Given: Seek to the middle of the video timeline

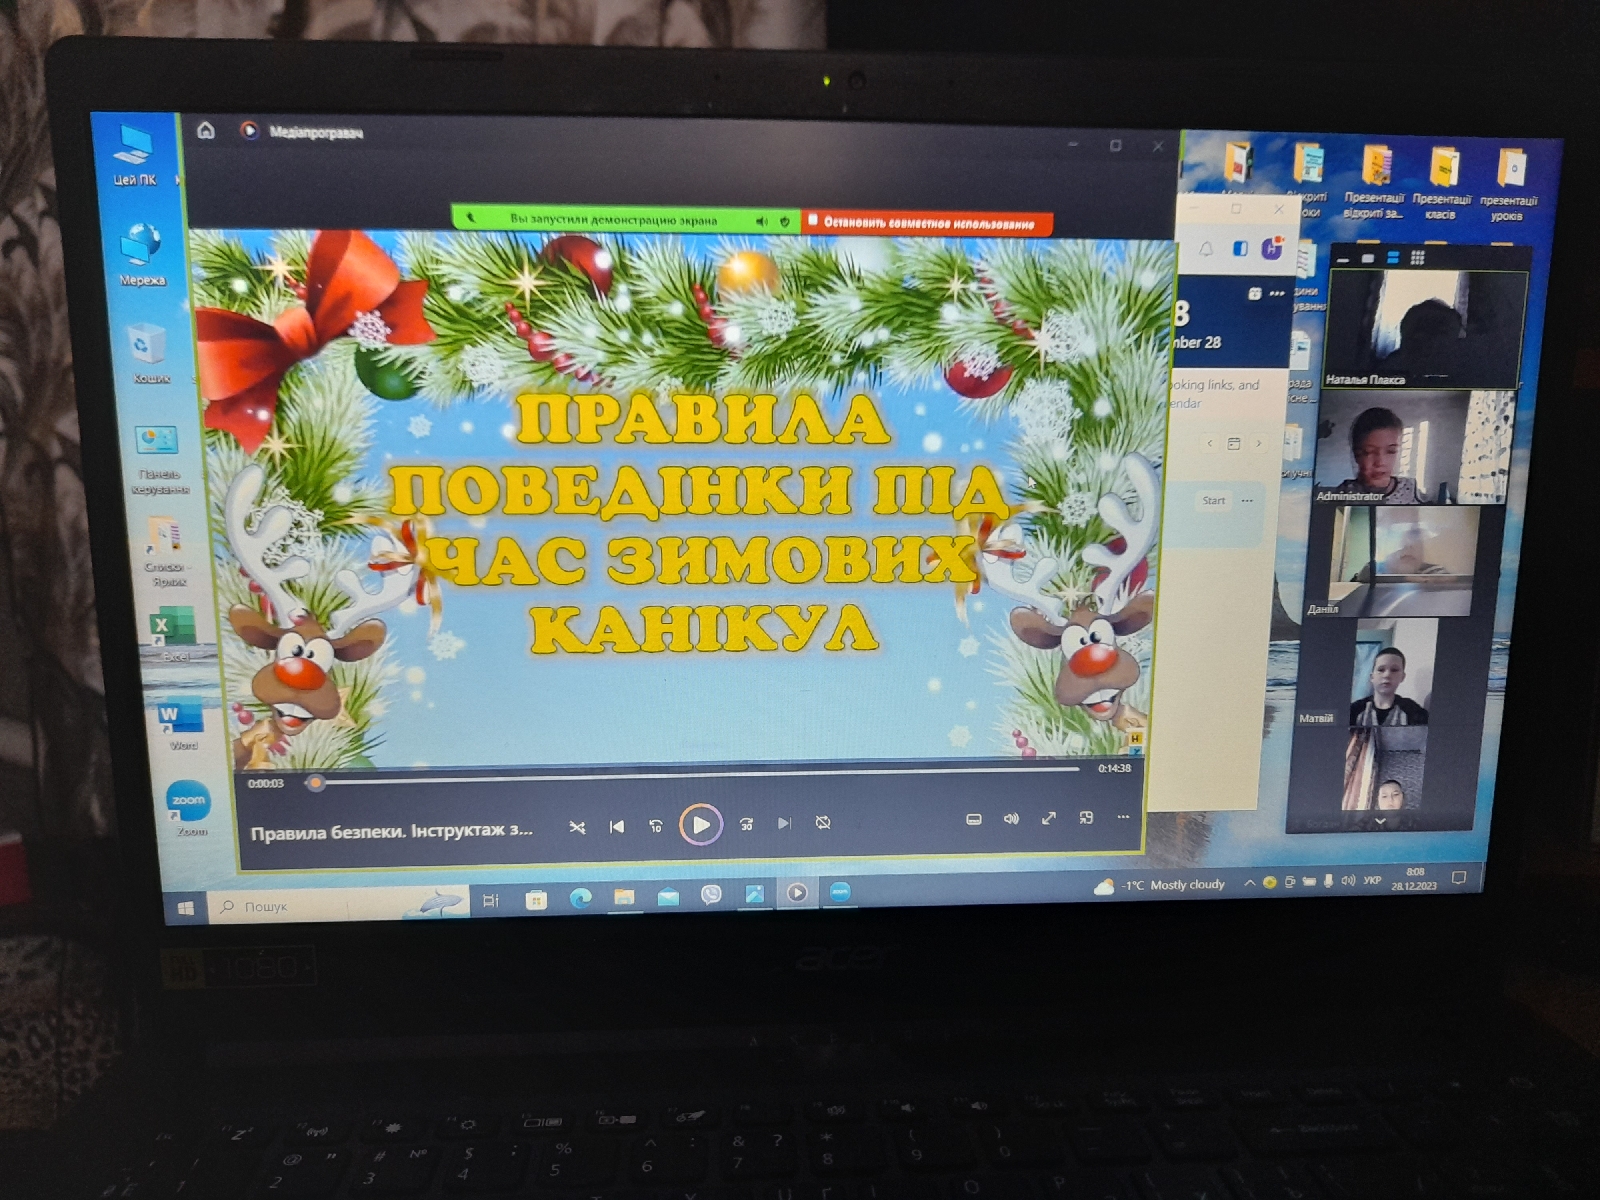Looking at the screenshot, I should pos(694,775).
